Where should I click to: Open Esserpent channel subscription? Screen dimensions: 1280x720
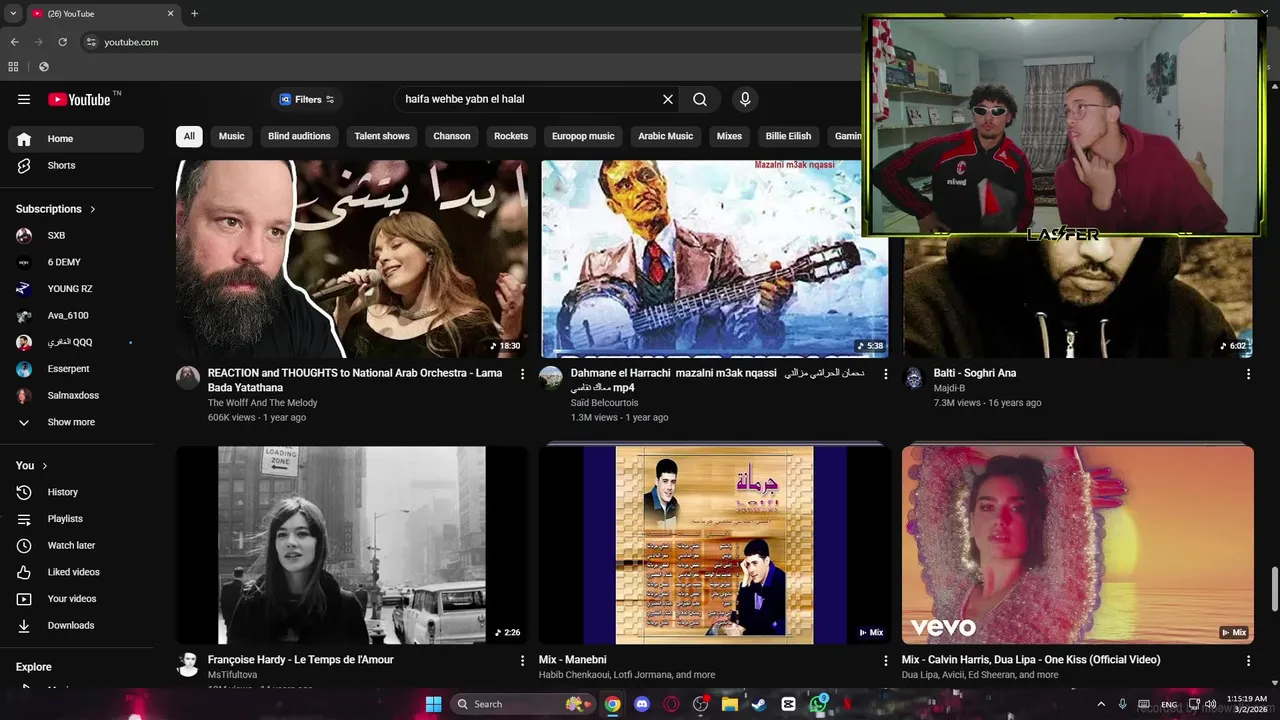[76, 369]
